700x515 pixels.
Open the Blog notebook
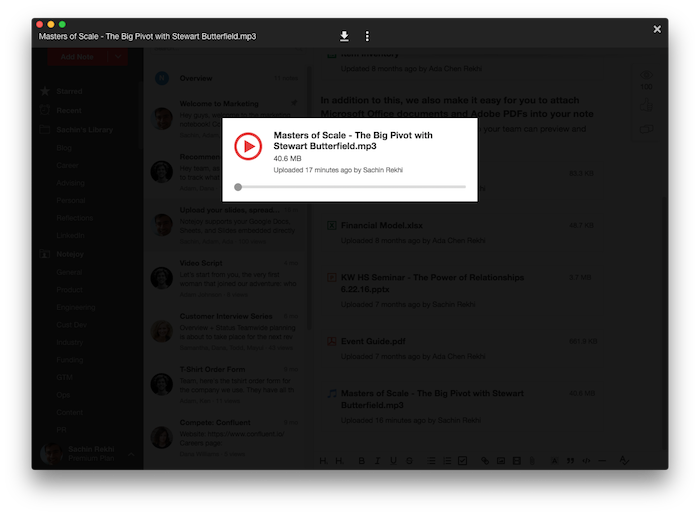click(x=64, y=148)
